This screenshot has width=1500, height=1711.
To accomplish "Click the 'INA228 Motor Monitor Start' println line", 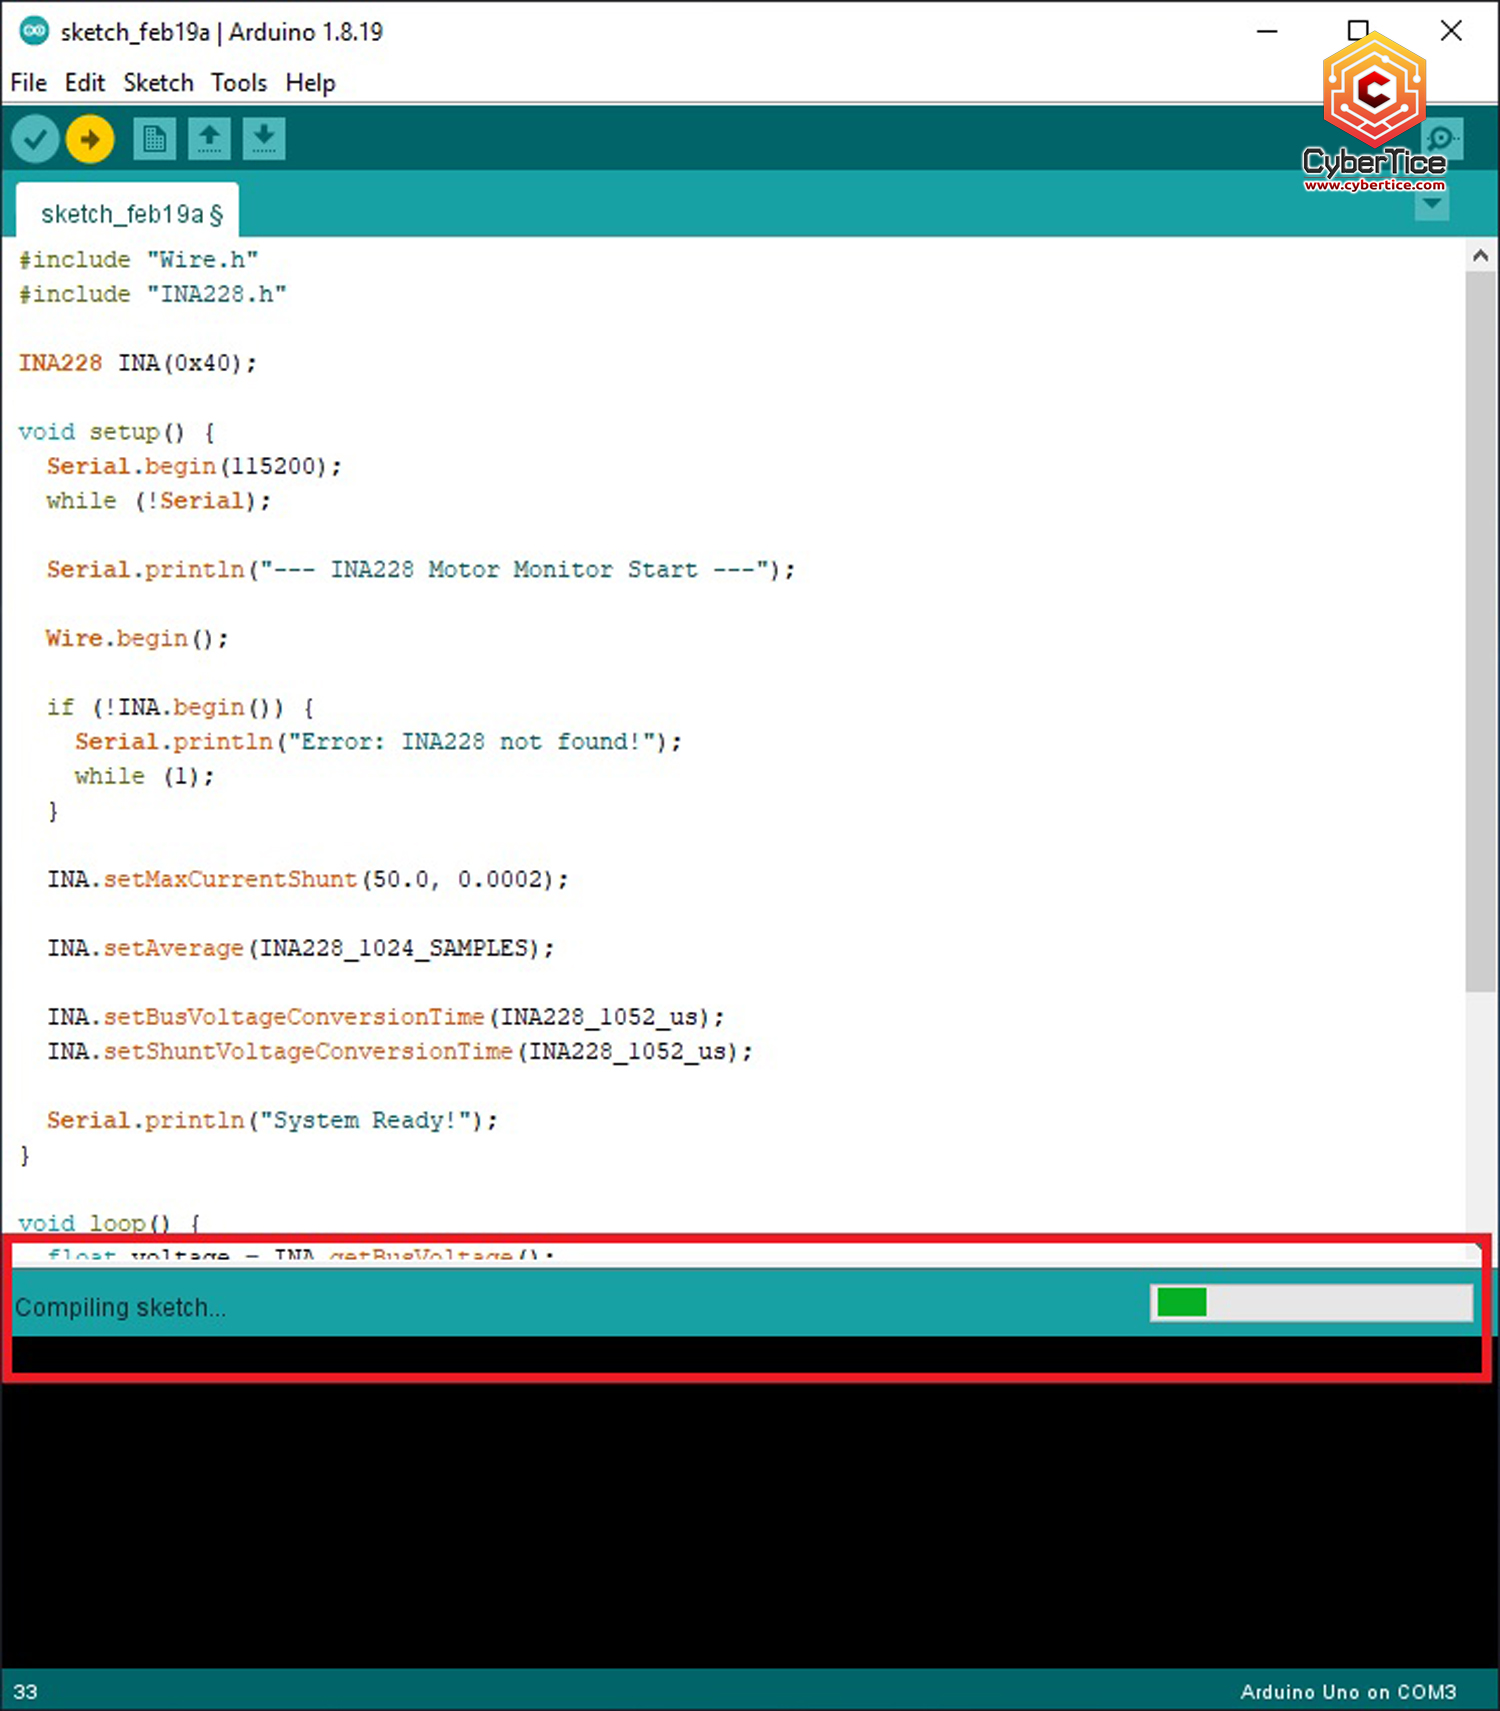I will click(x=421, y=569).
